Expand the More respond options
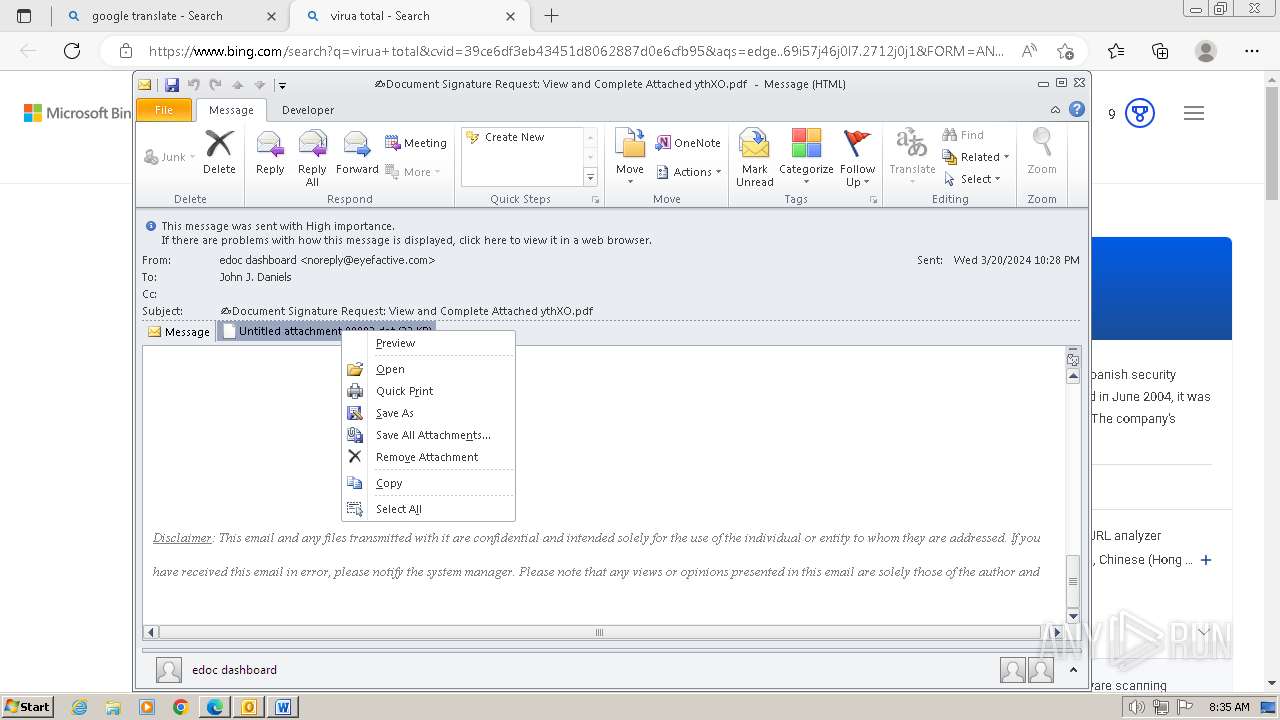 click(x=414, y=172)
